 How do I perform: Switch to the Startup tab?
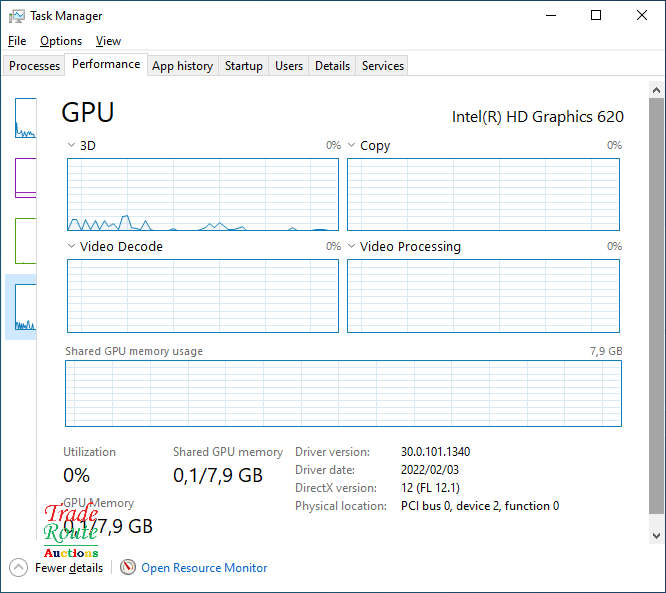pos(244,66)
